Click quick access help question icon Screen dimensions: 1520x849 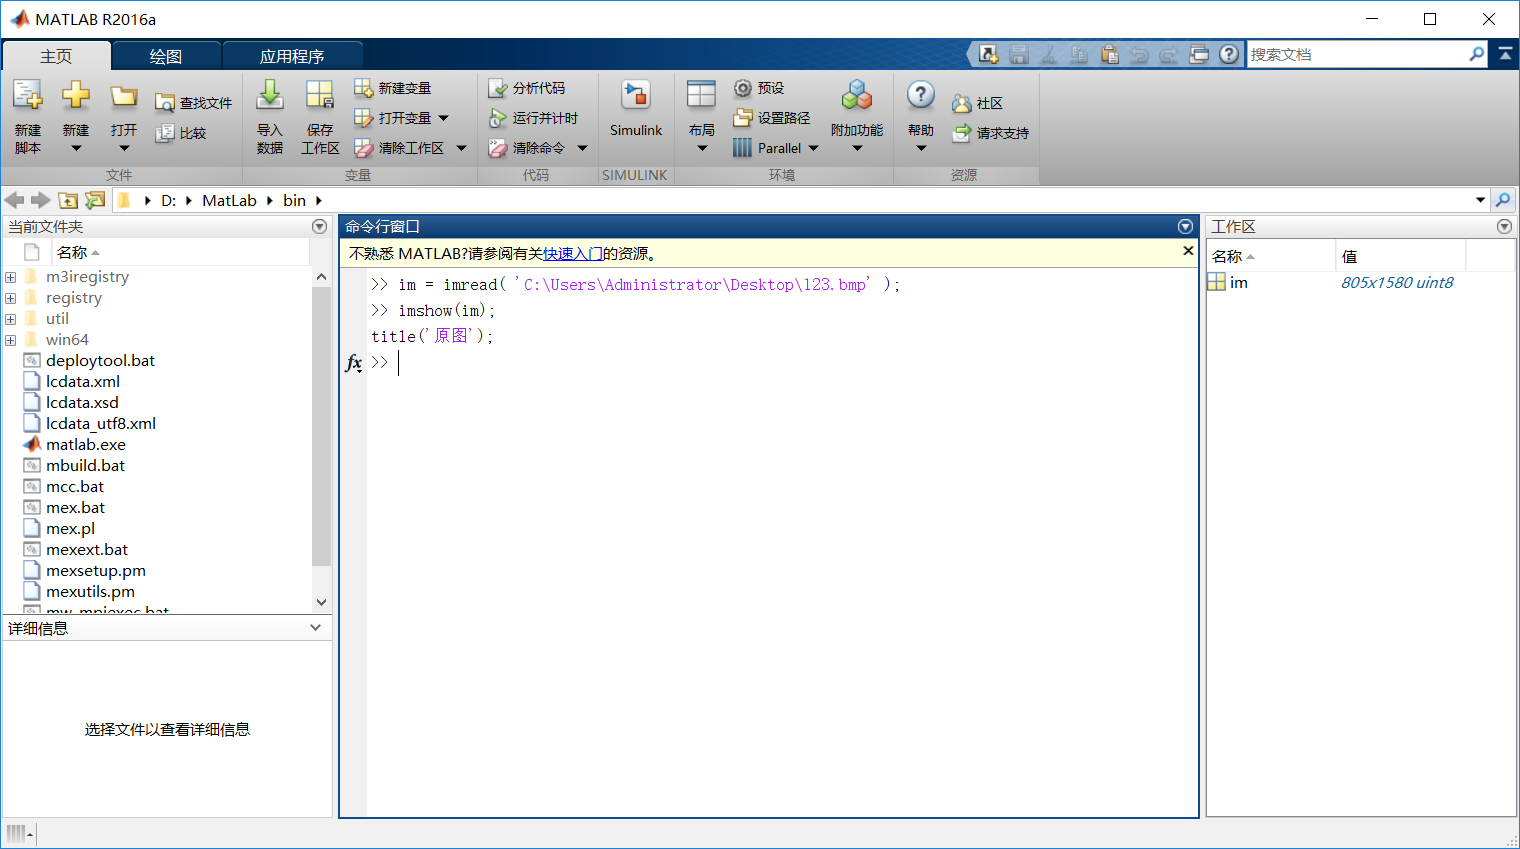[1229, 54]
